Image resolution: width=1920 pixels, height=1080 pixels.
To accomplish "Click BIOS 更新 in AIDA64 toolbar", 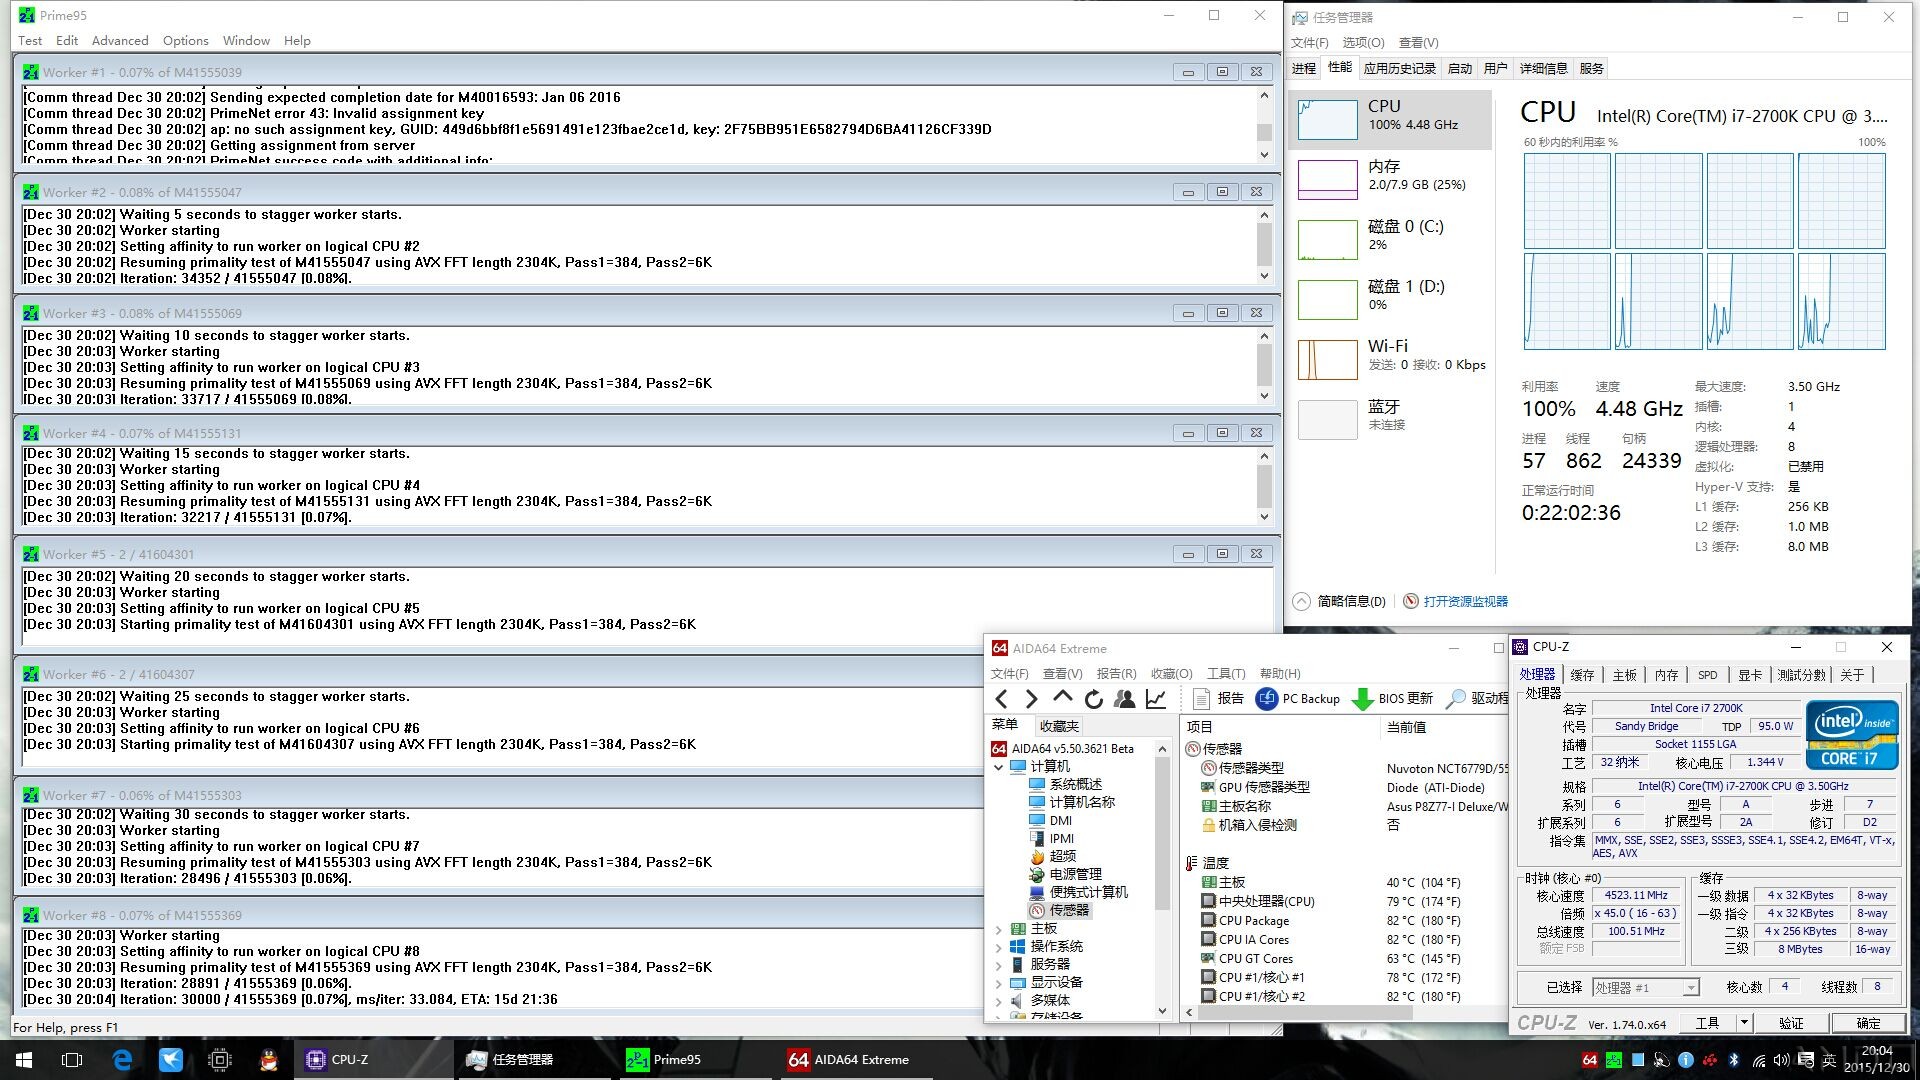I will [x=1393, y=699].
